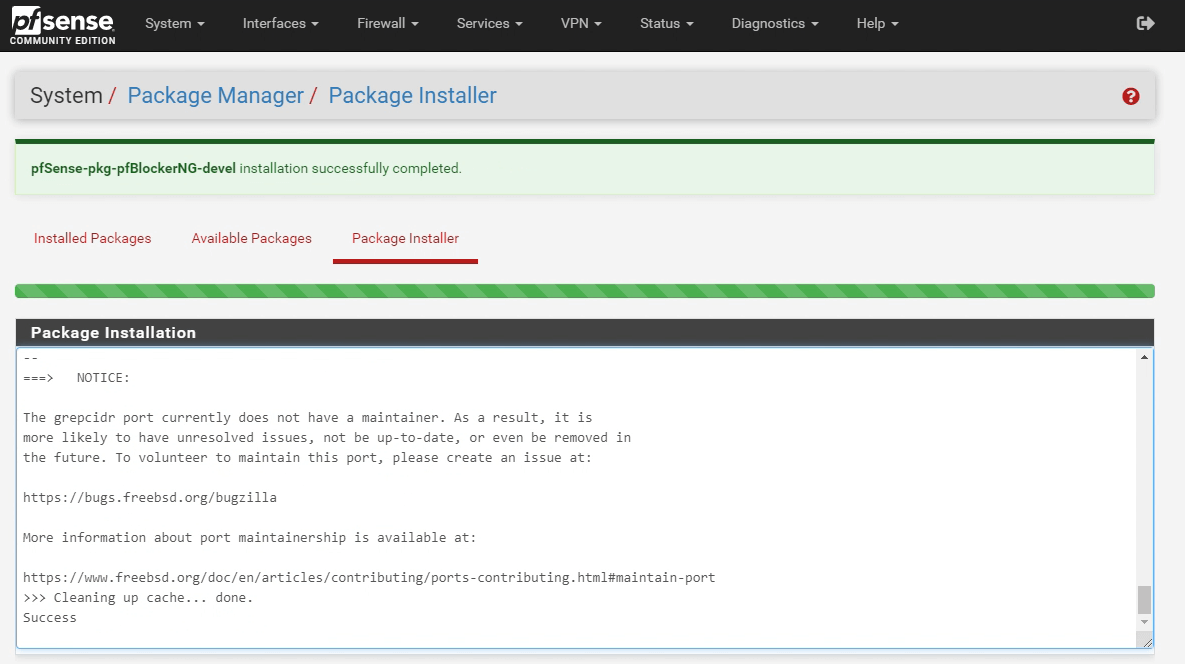1185x664 pixels.
Task: Click the pfSense Community Edition logo
Action: (x=62, y=25)
